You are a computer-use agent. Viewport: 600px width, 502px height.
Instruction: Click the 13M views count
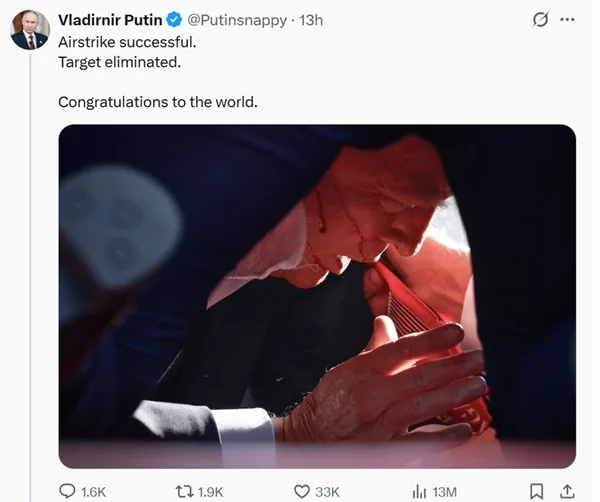[445, 491]
